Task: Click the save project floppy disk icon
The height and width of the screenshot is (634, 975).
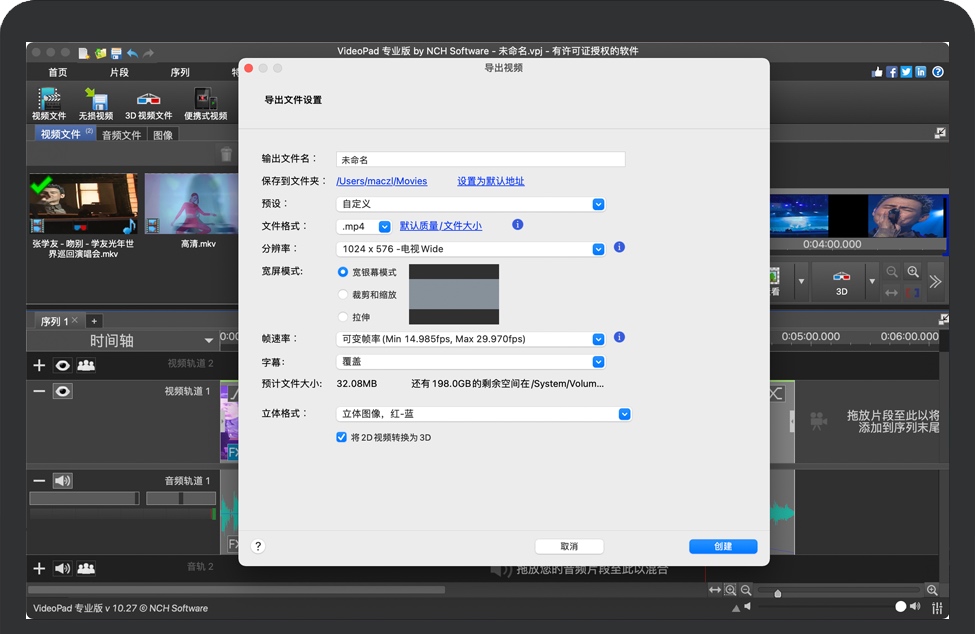Action: (x=115, y=52)
